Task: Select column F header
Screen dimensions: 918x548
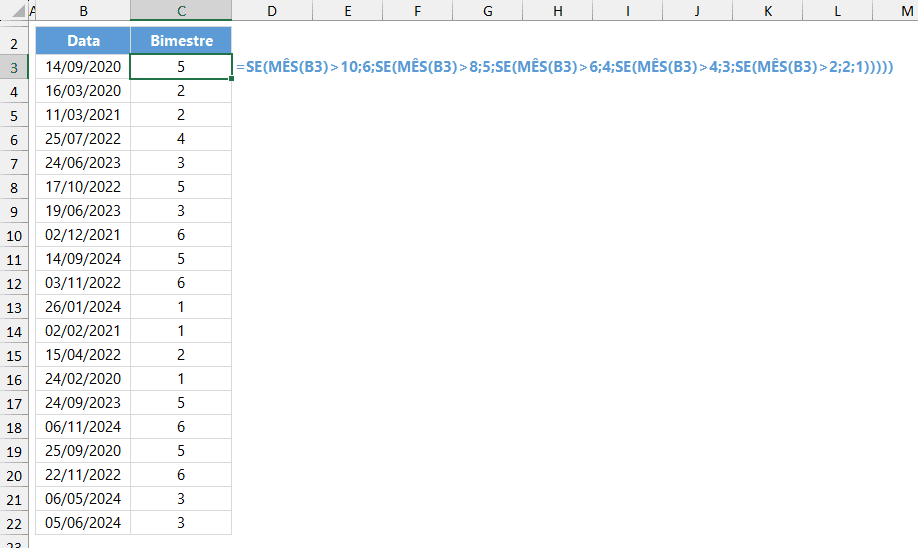Action: pyautogui.click(x=417, y=11)
